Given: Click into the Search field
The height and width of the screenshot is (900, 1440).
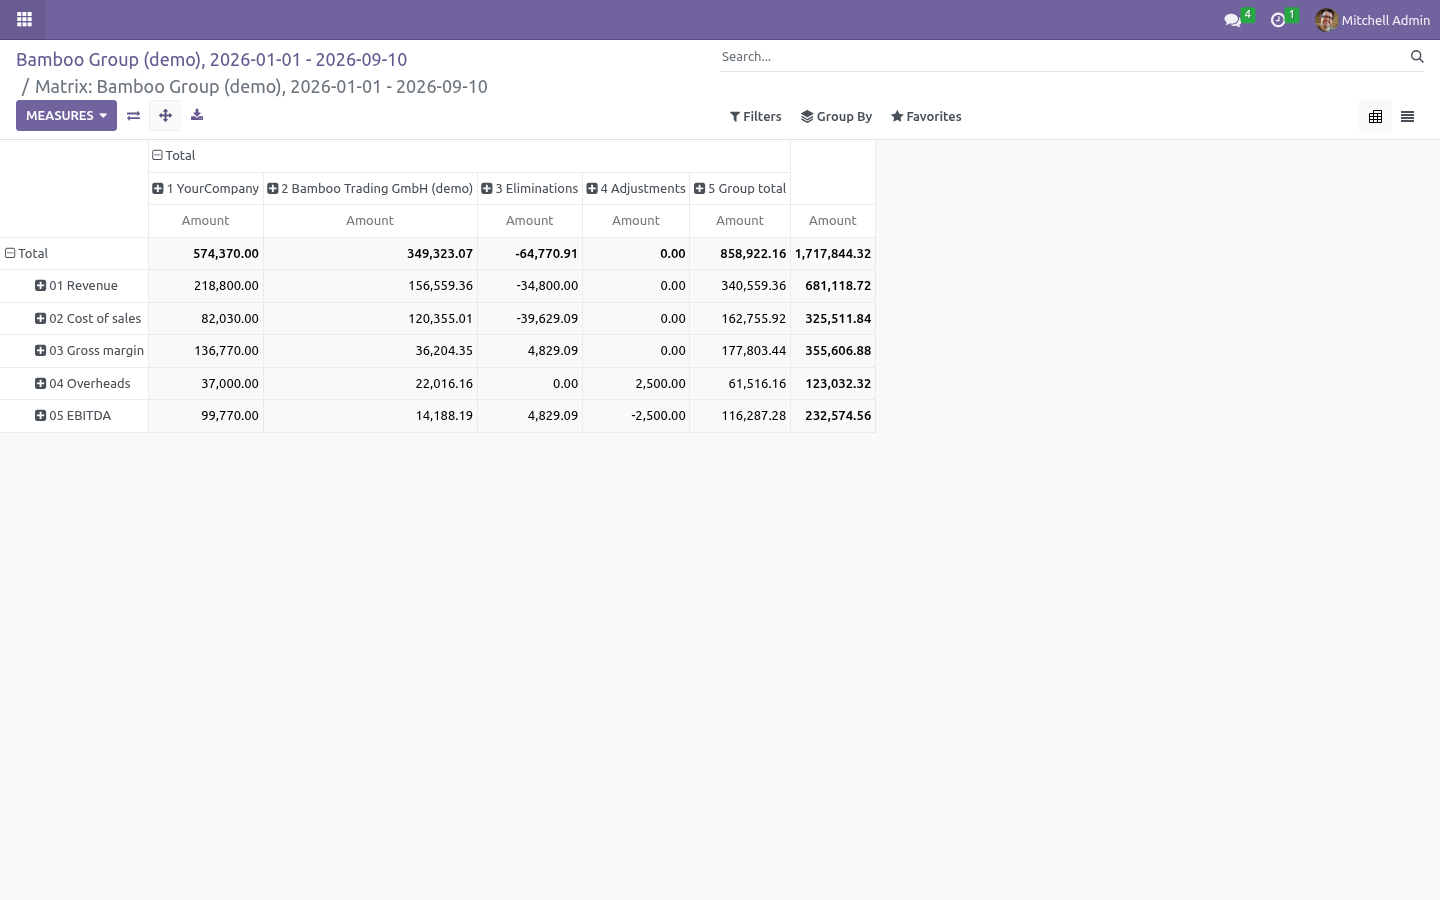Looking at the screenshot, I should coord(1060,57).
